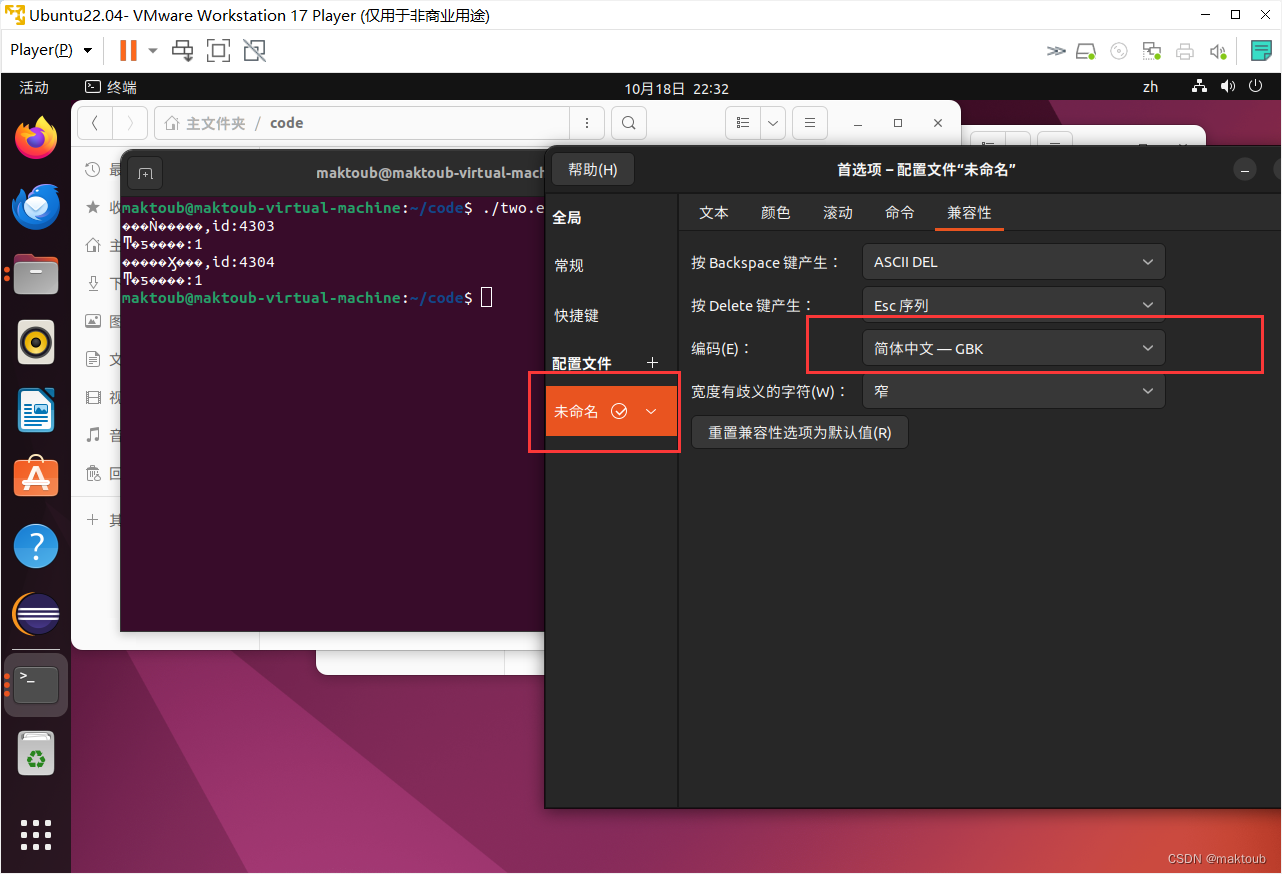
Task: Open the 帮助(H) menu
Action: (x=592, y=168)
